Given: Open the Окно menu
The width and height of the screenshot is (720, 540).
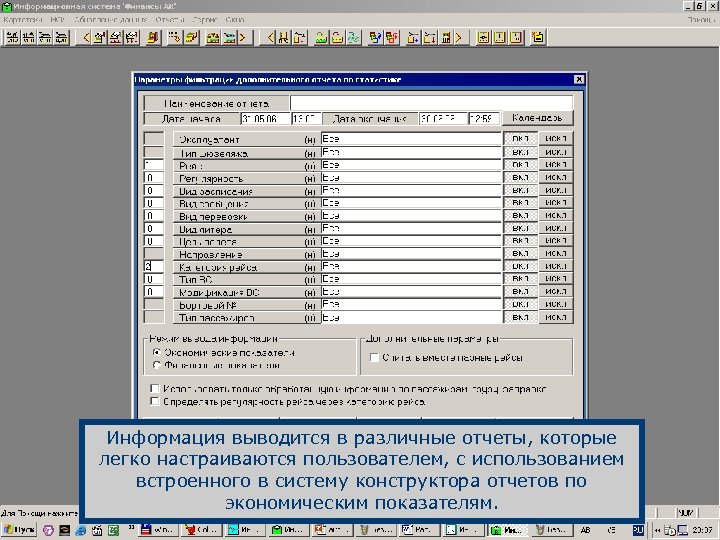Looking at the screenshot, I should point(235,20).
